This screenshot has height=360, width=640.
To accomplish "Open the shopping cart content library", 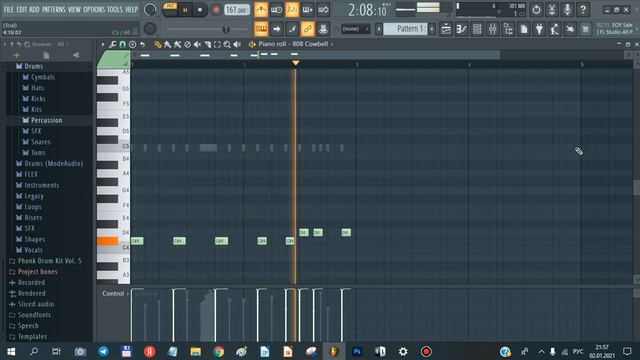I will 585,29.
